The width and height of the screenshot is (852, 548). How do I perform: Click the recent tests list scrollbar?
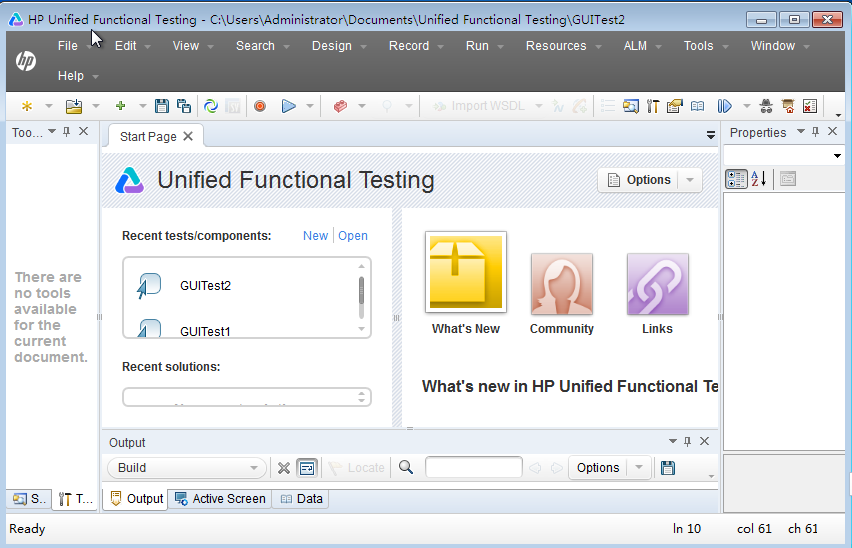pyautogui.click(x=361, y=298)
